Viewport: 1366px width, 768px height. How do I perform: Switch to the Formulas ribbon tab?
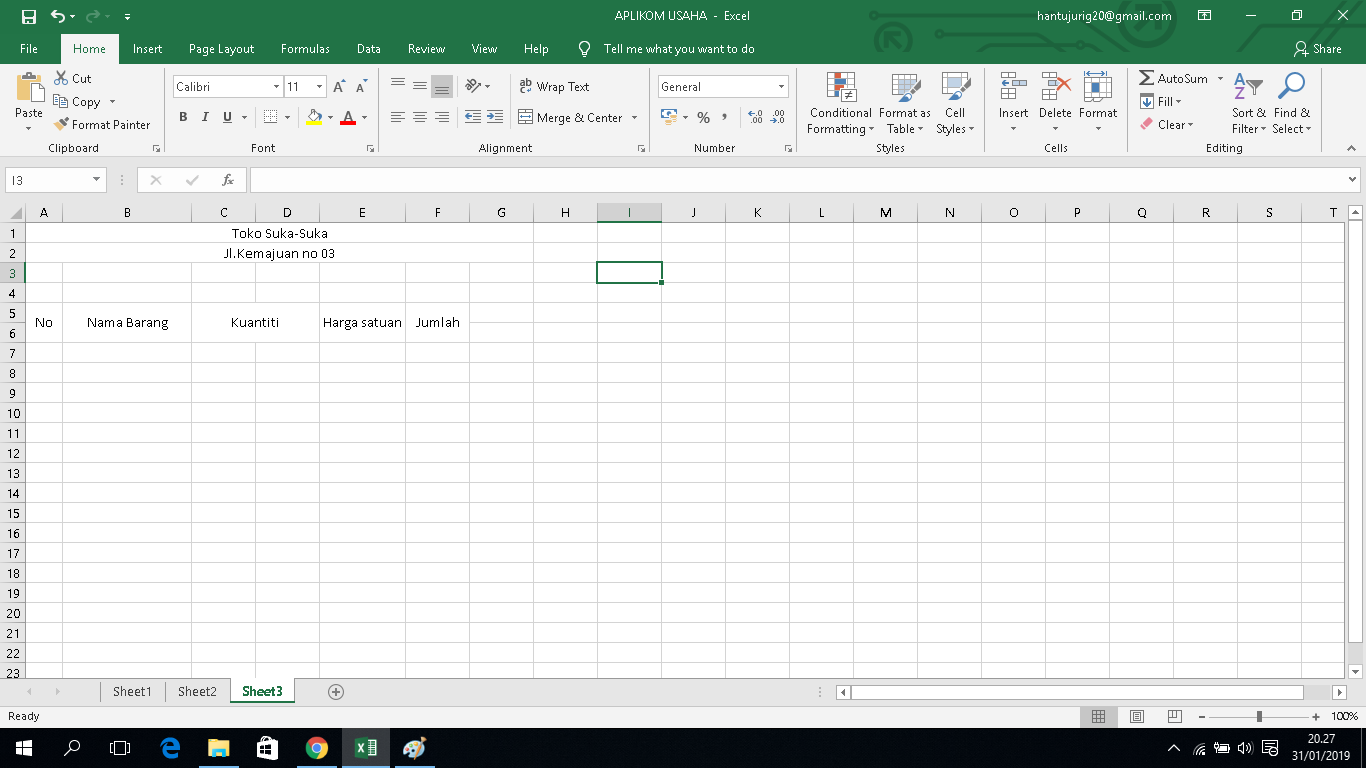coord(305,48)
